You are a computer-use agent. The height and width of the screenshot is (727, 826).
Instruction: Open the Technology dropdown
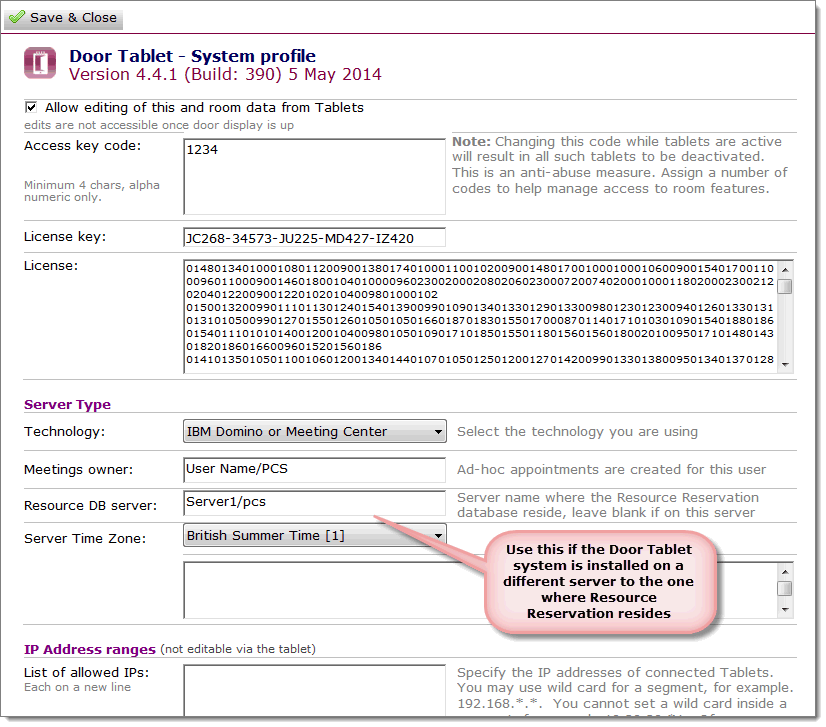point(315,432)
